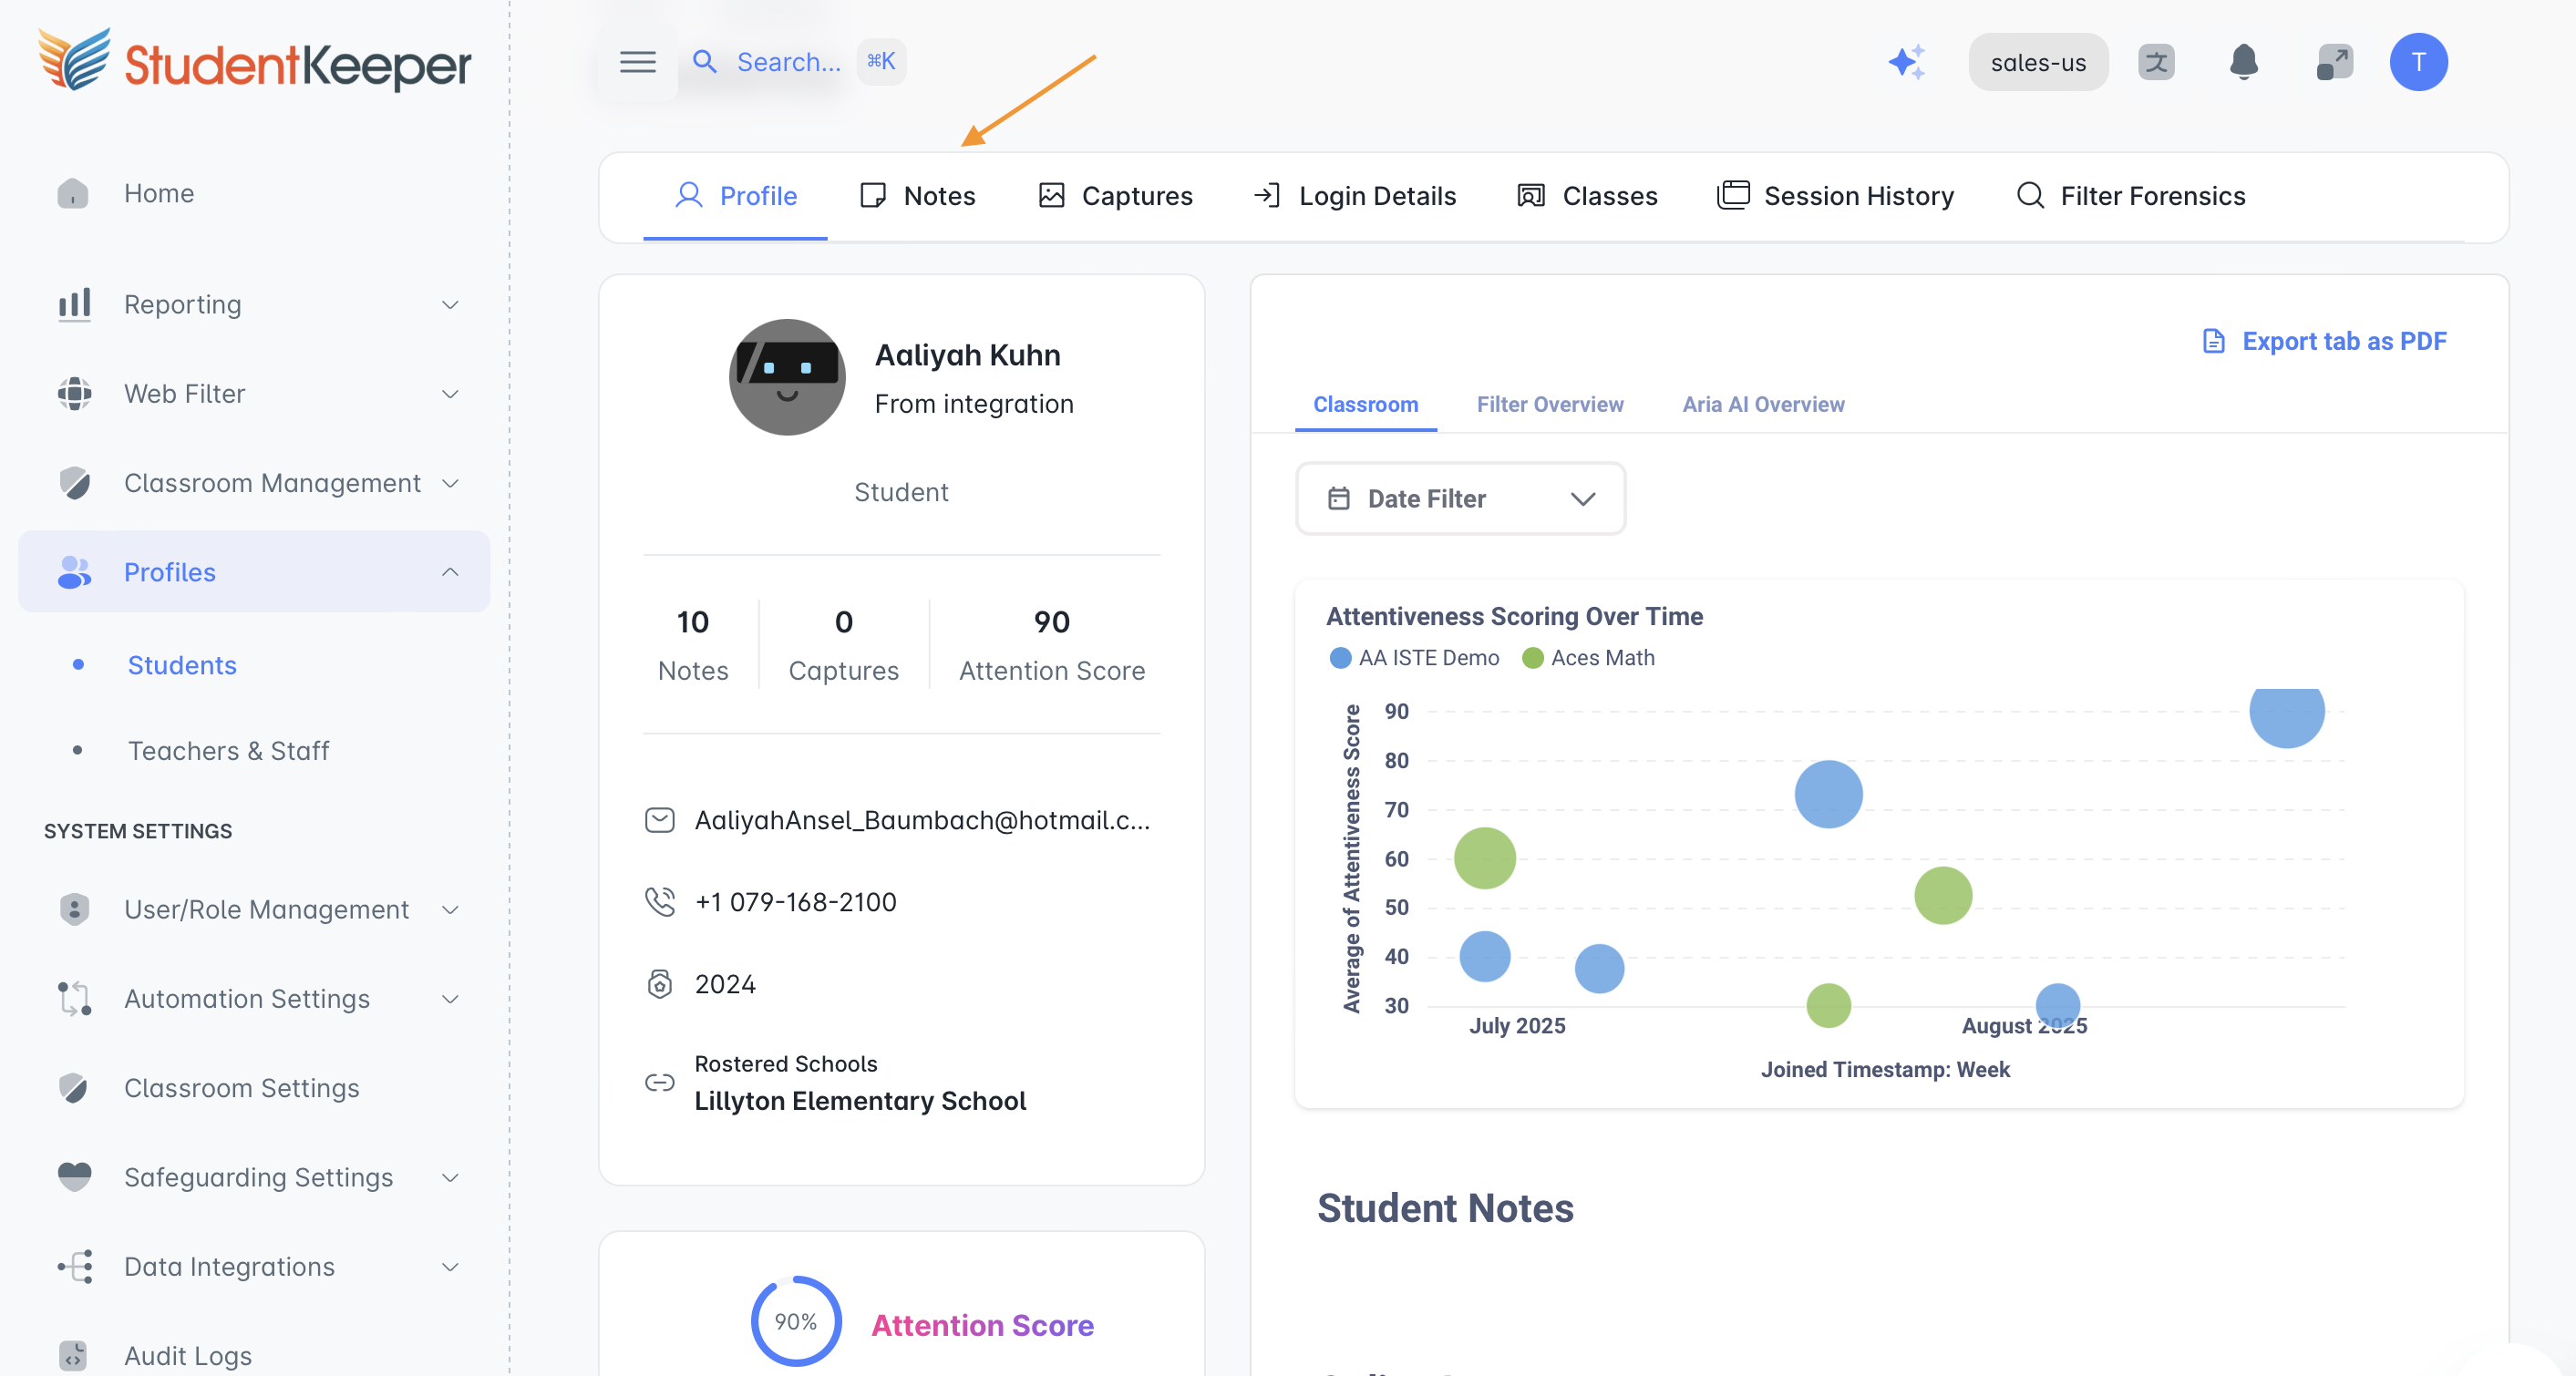Image resolution: width=2576 pixels, height=1376 pixels.
Task: Click the Profiles people icon
Action: [x=74, y=572]
